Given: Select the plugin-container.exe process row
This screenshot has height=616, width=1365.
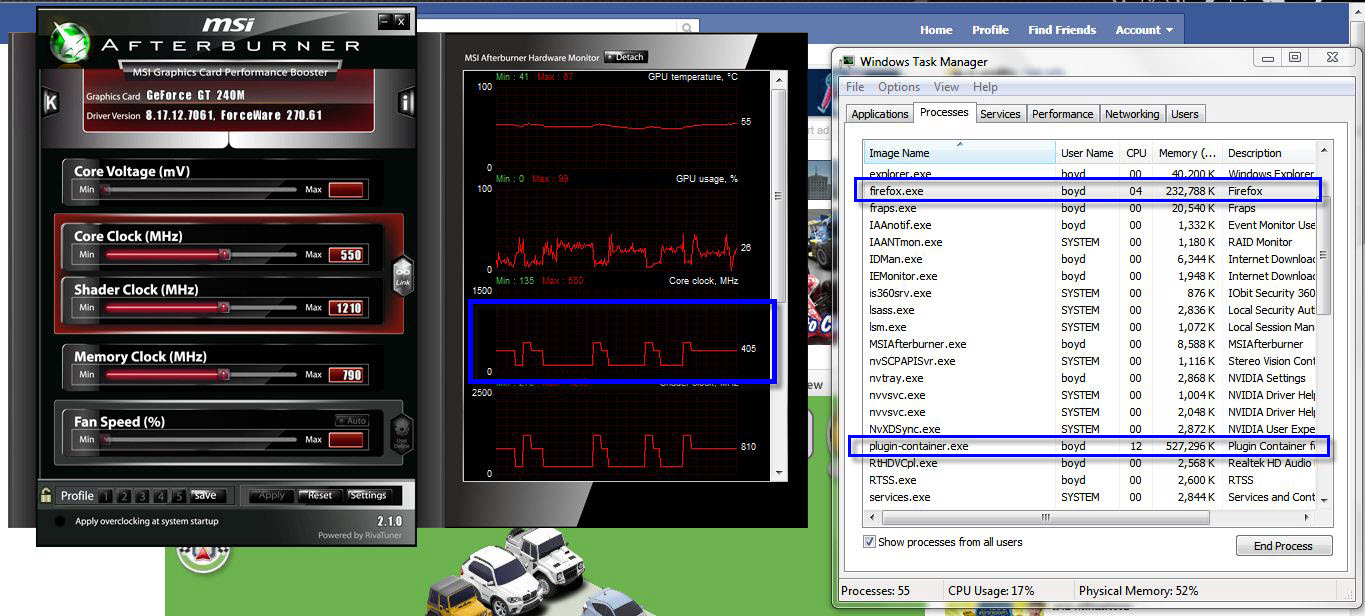Looking at the screenshot, I should (1091, 446).
